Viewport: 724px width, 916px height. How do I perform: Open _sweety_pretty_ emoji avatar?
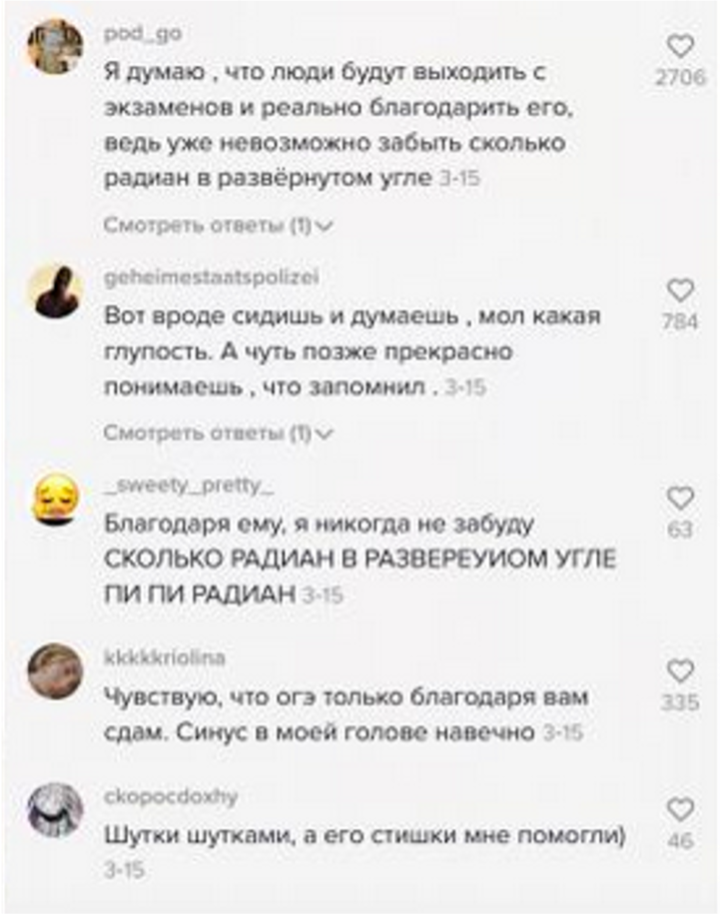coord(55,497)
